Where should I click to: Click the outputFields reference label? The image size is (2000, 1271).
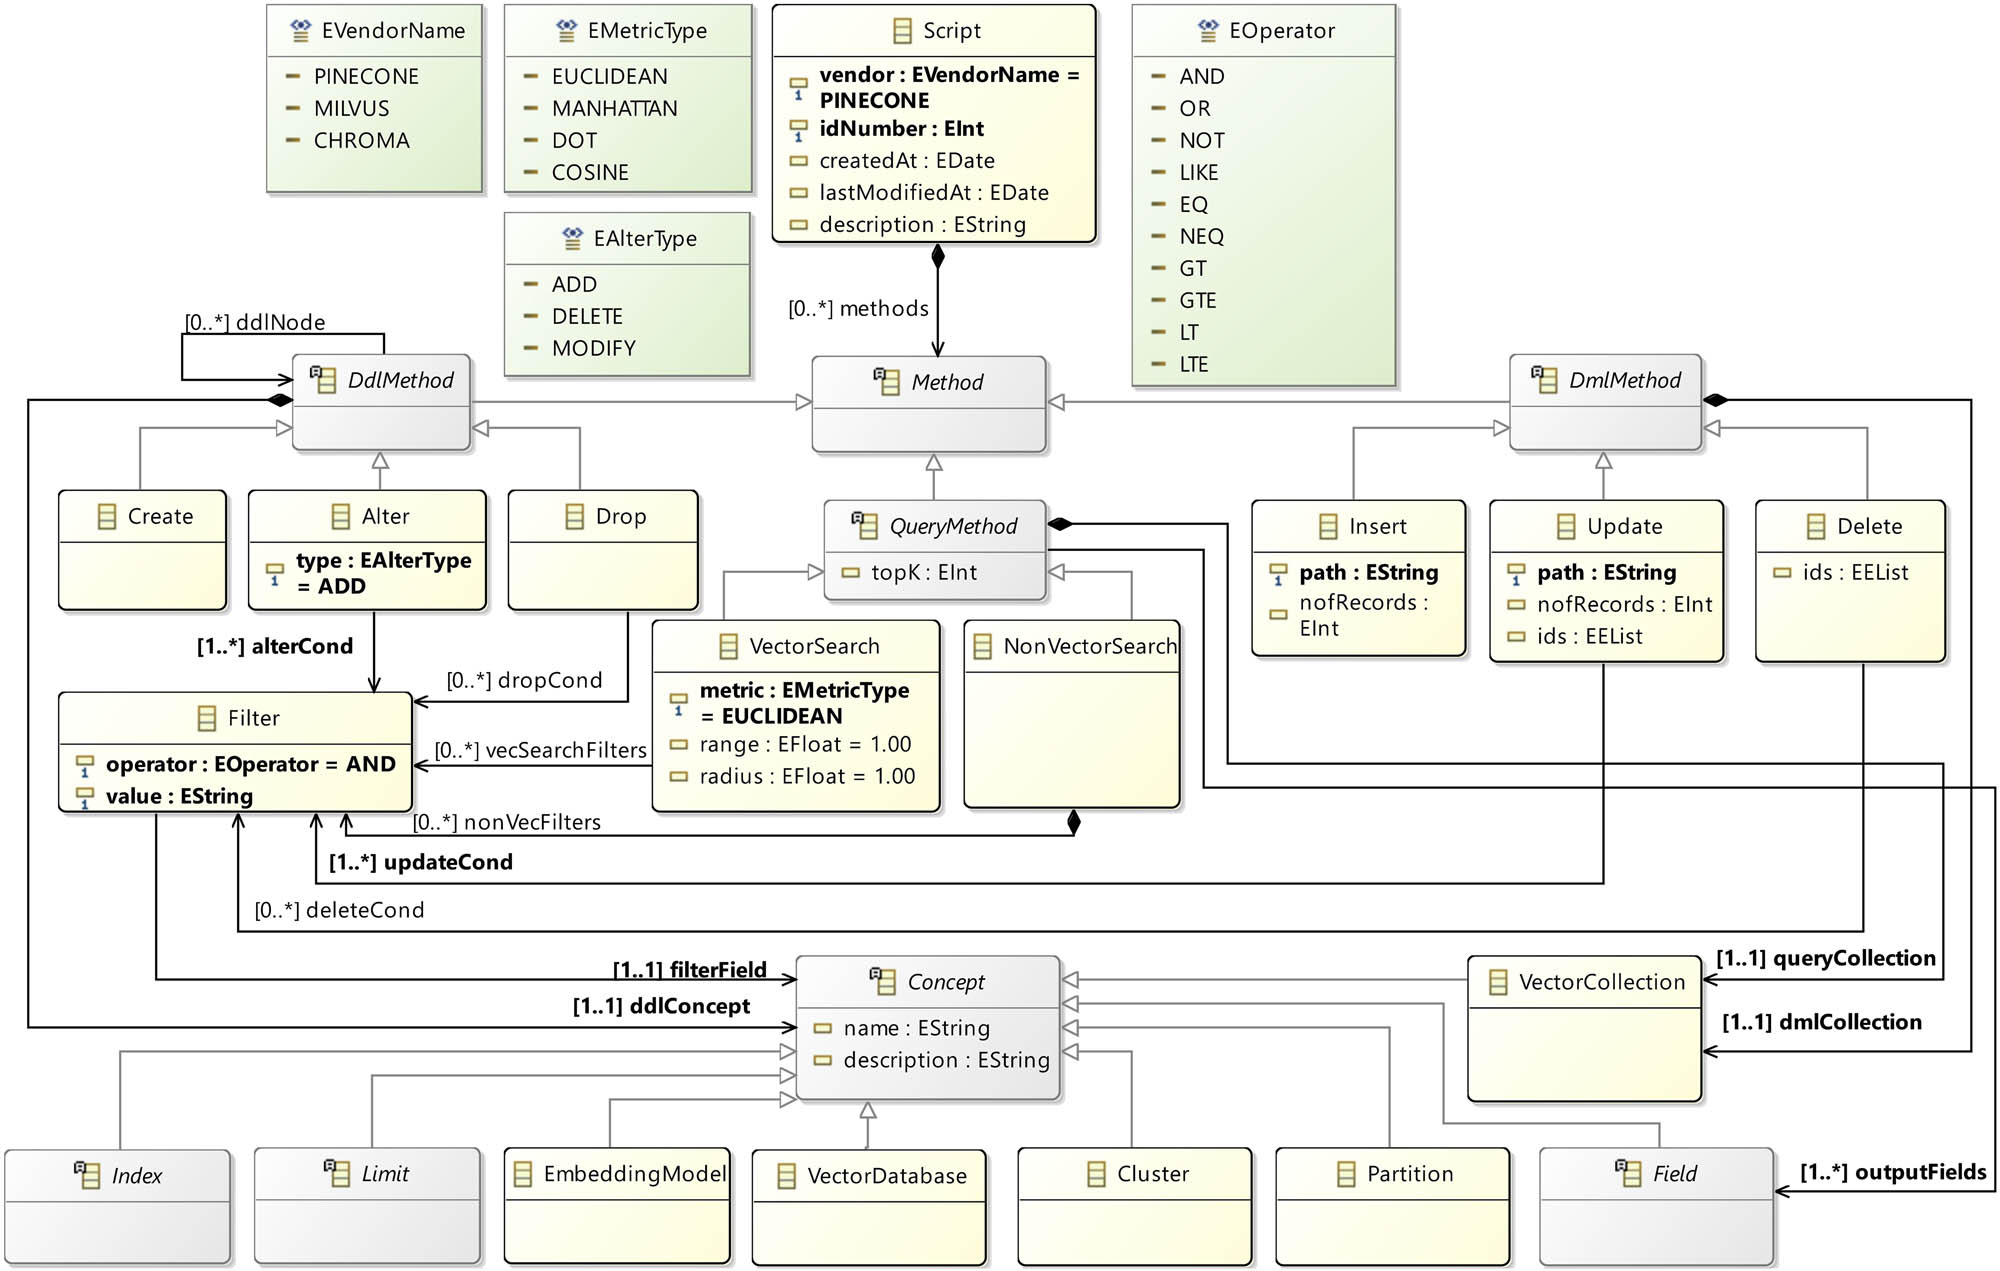click(x=1892, y=1173)
